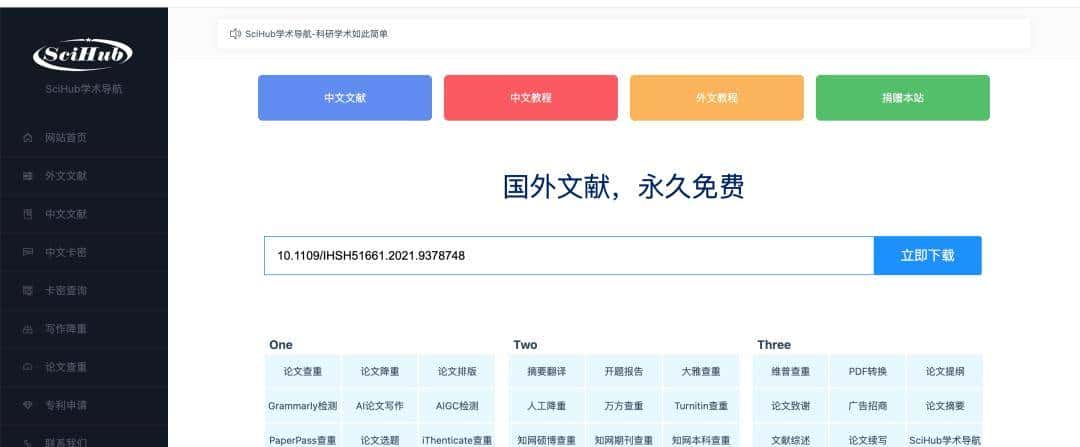
Task: Open 广告招商 tile
Action: (x=868, y=406)
